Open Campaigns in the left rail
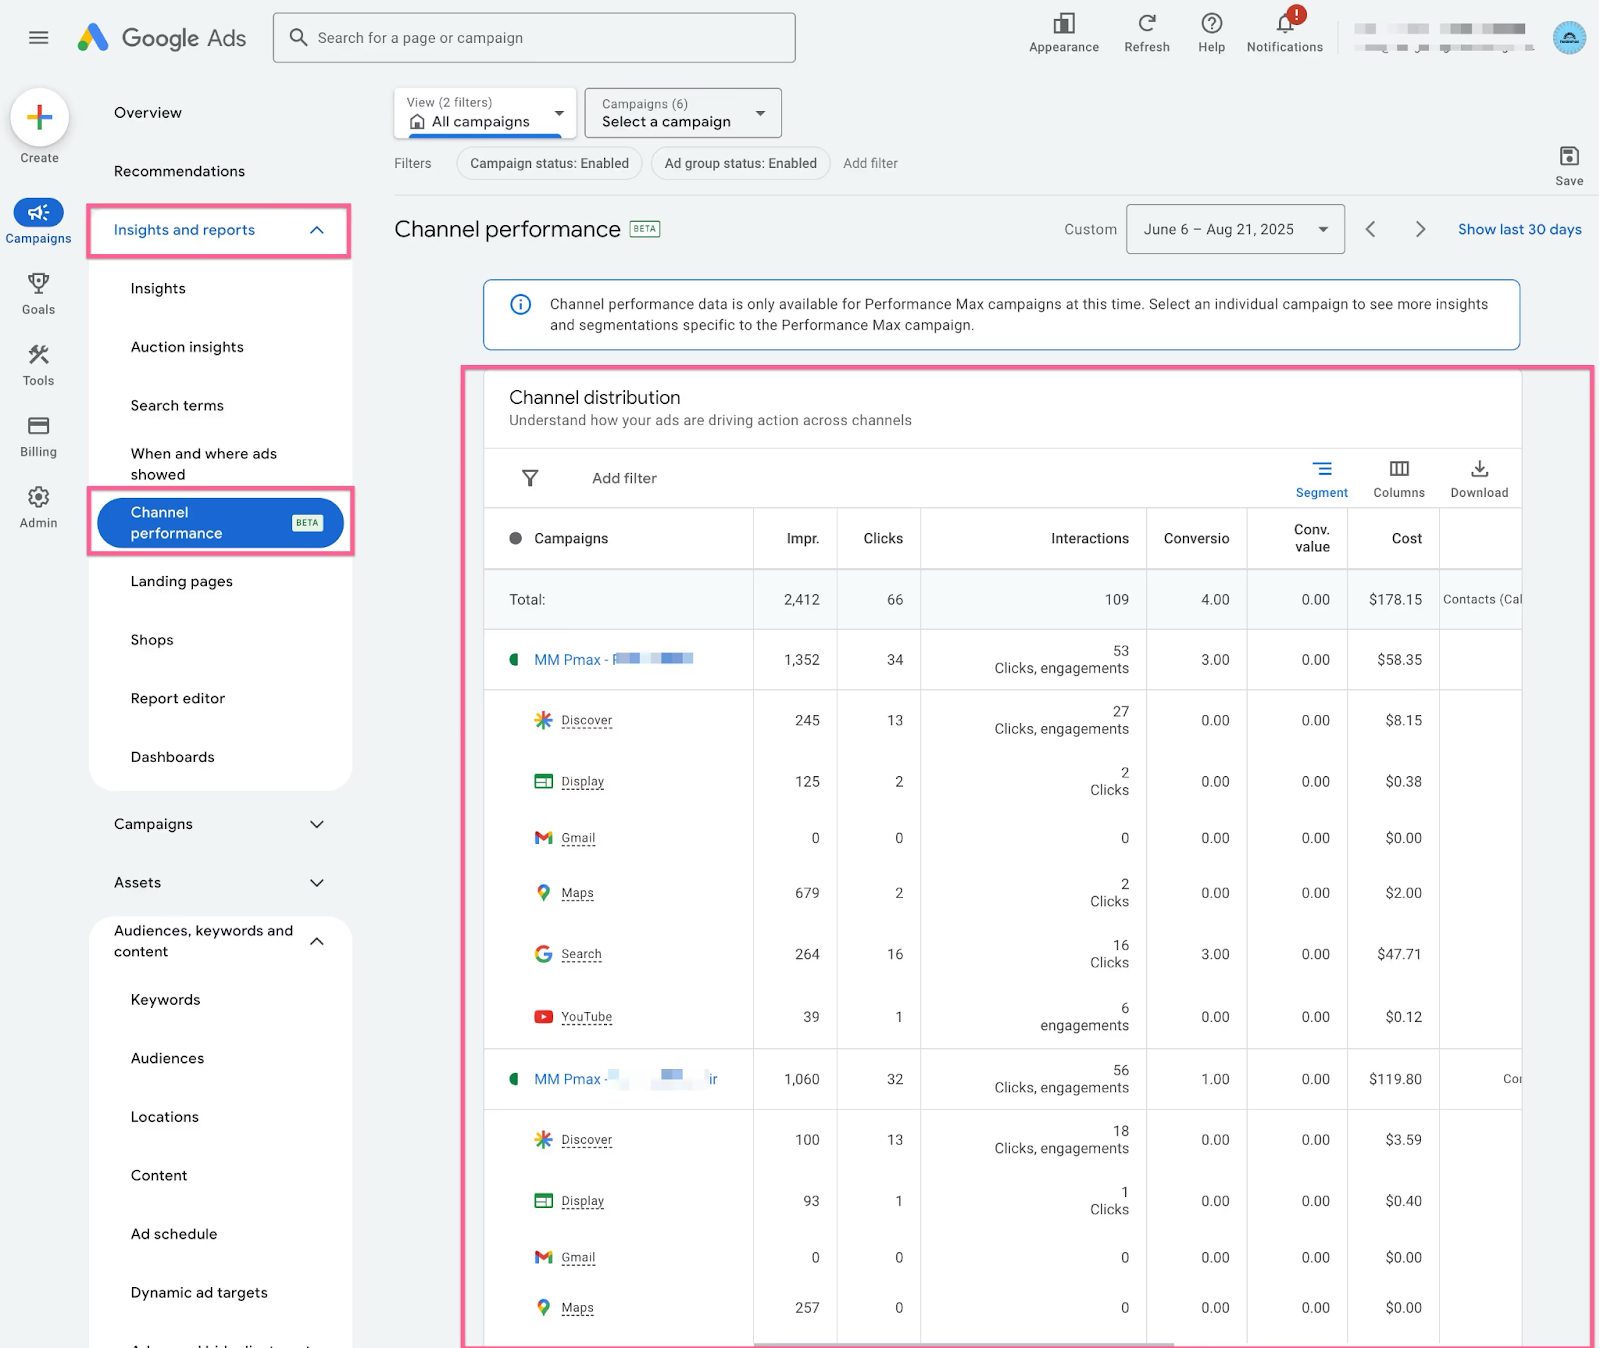This screenshot has width=1600, height=1348. point(38,221)
